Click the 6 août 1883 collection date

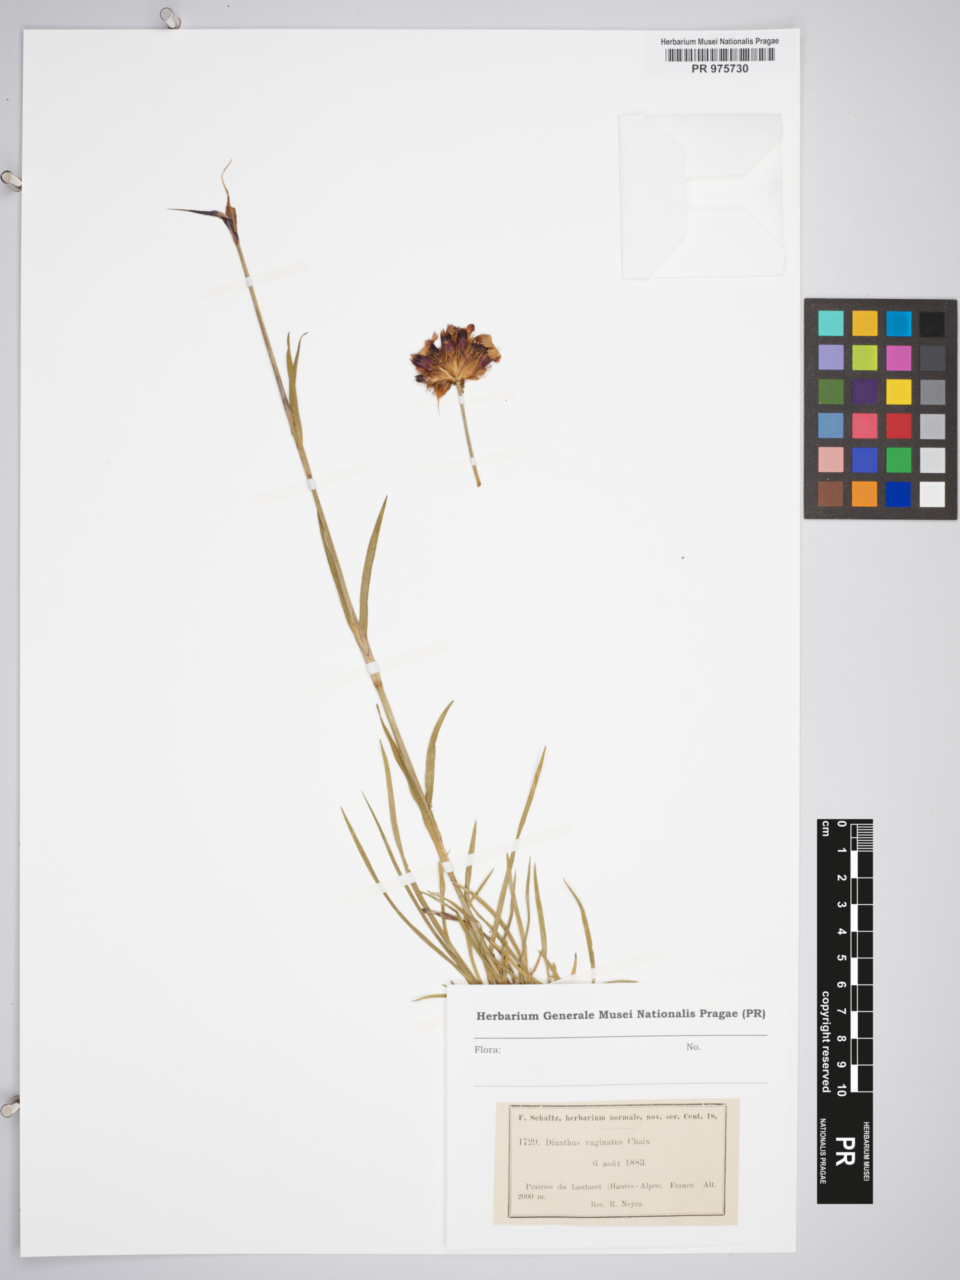coord(618,1163)
